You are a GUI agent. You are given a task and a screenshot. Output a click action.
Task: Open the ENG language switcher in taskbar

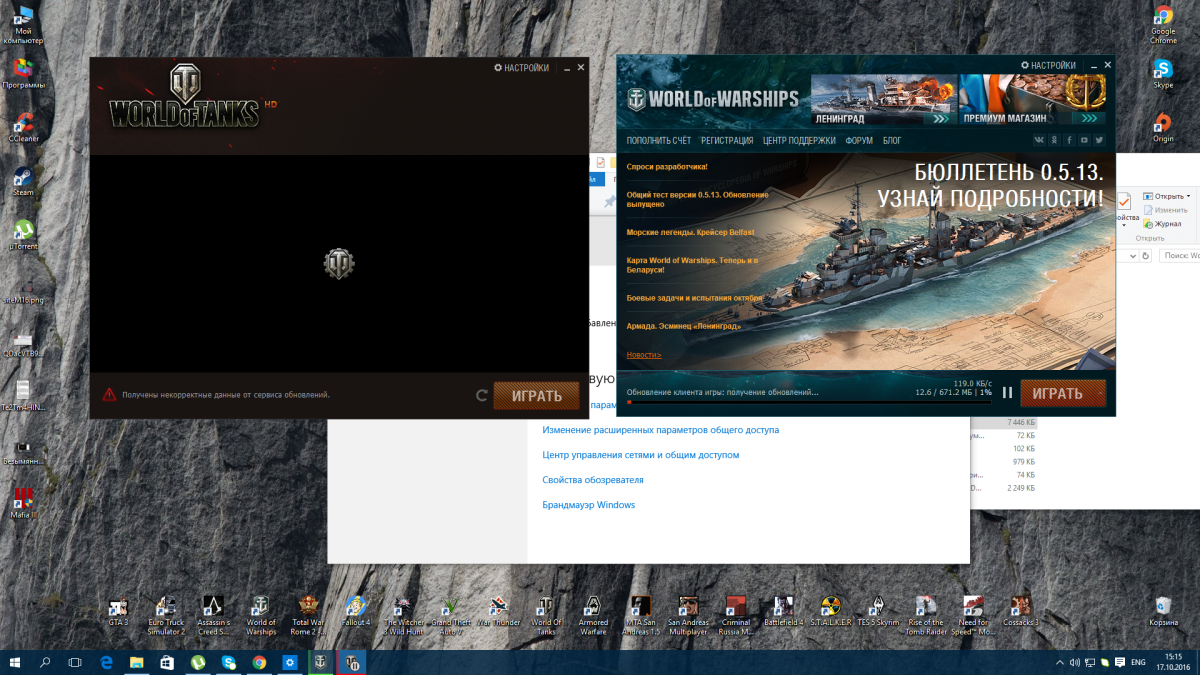pos(1138,662)
